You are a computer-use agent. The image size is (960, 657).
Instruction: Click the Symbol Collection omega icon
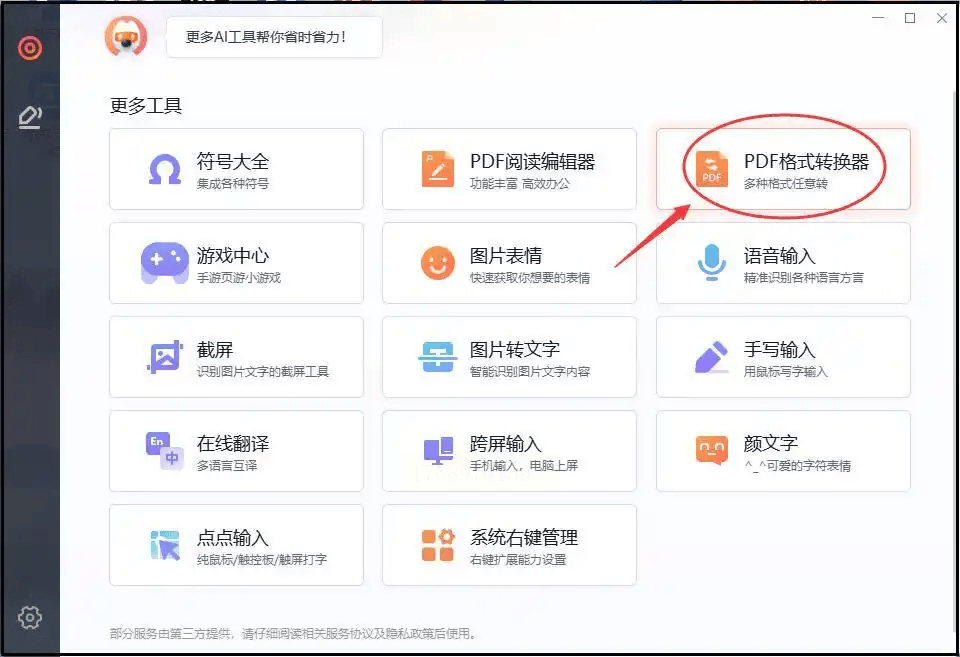165,170
